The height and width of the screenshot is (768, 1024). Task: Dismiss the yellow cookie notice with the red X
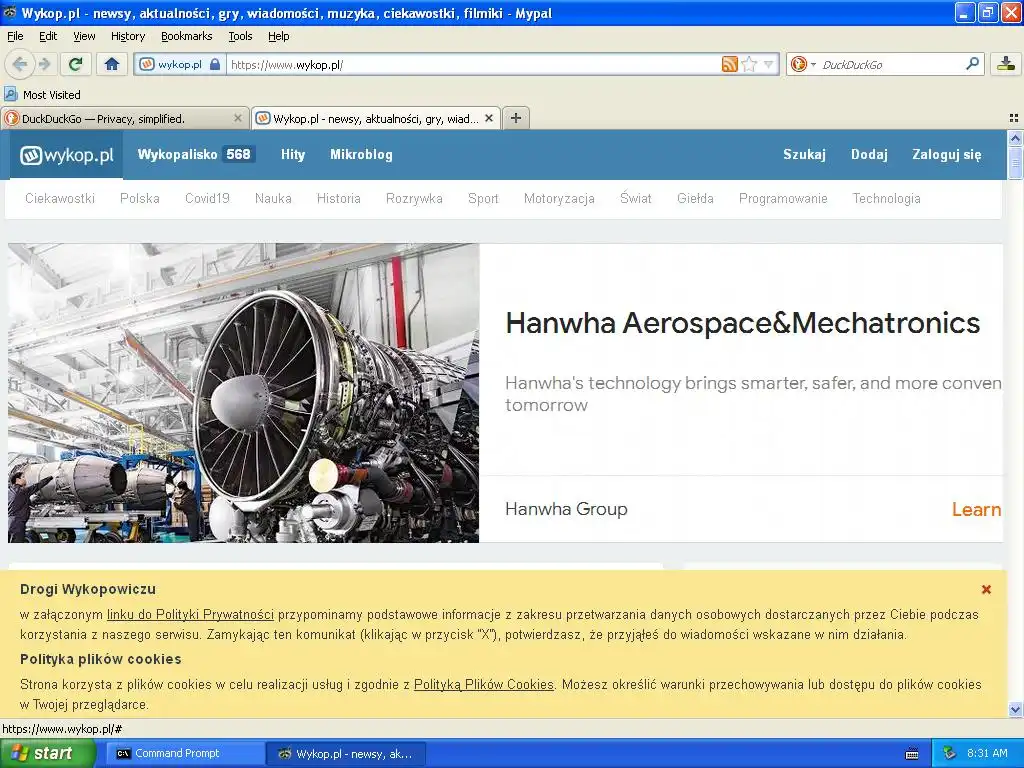[x=986, y=589]
